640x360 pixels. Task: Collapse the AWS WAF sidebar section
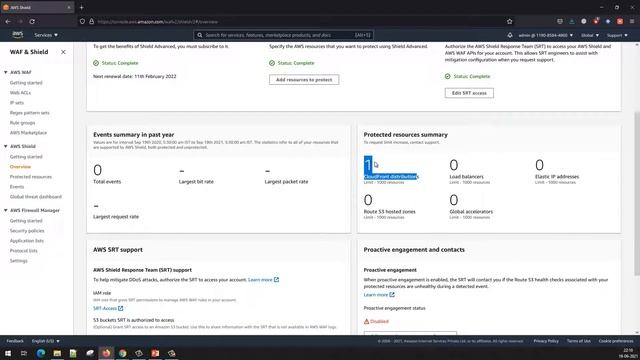coord(6,72)
